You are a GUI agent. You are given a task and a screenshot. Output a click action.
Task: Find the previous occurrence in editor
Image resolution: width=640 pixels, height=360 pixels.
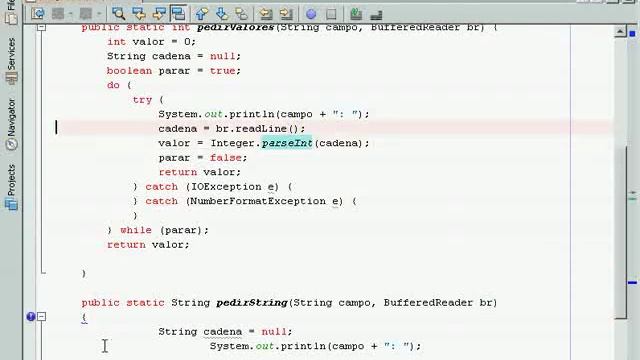139,14
